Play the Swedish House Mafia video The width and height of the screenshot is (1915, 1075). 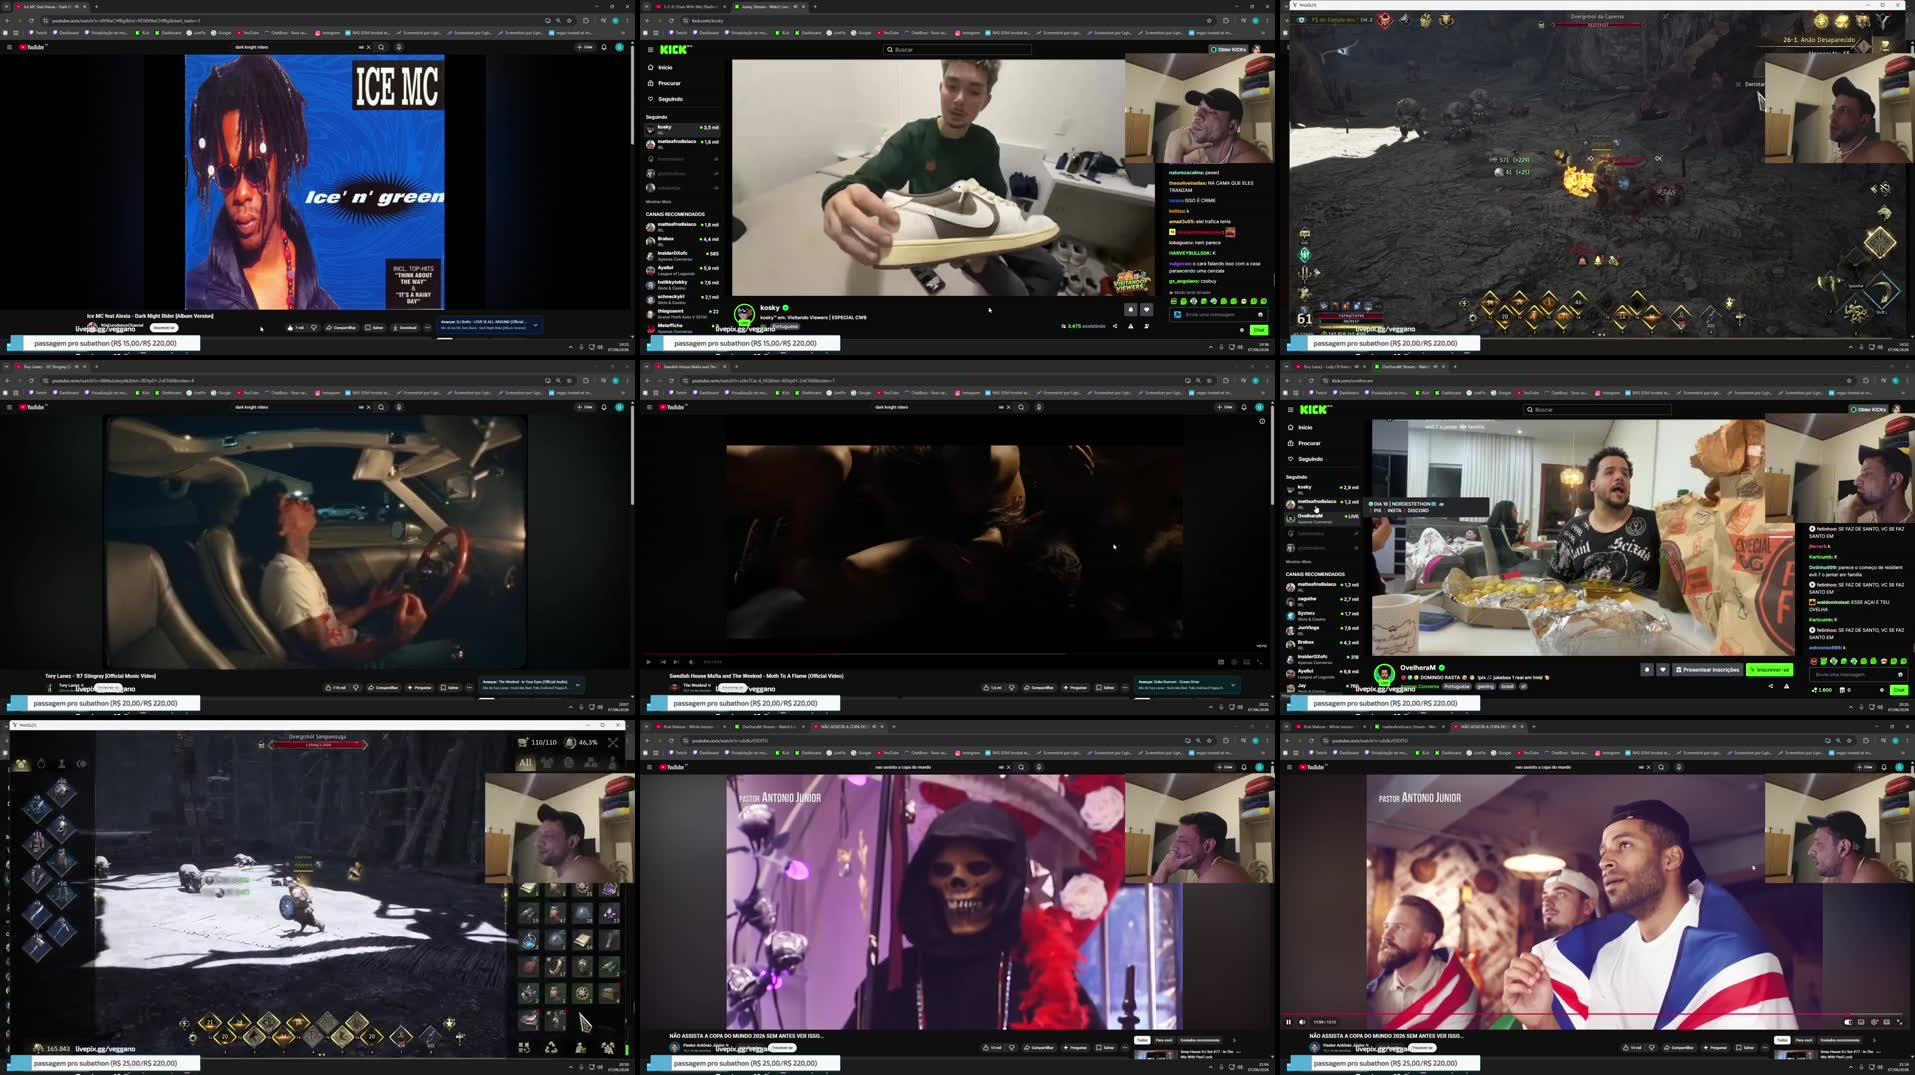pos(648,662)
